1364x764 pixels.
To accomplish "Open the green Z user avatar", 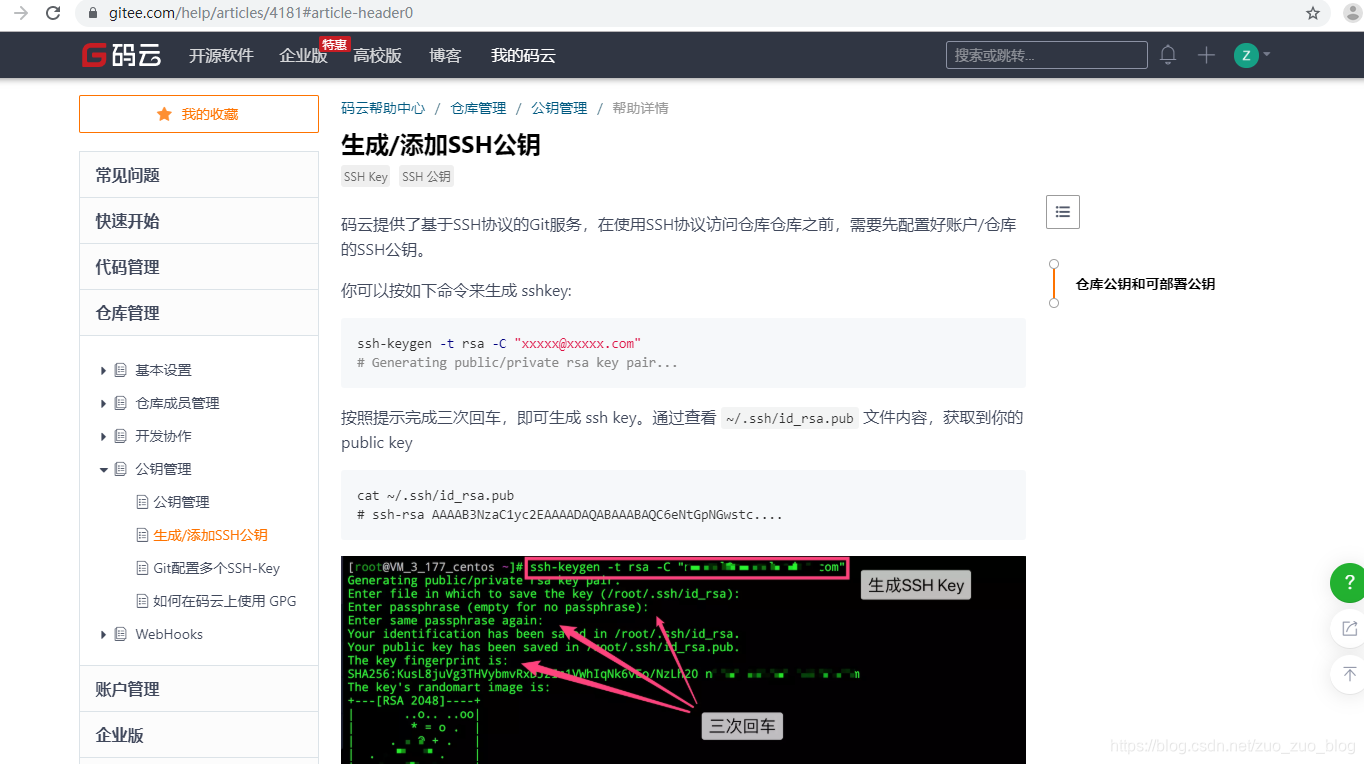I will [1246, 55].
